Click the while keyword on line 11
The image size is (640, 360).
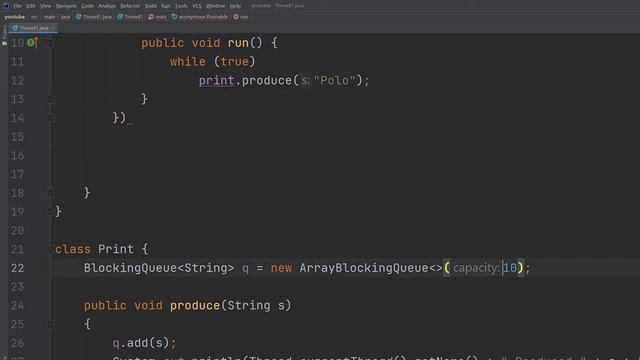click(188, 62)
